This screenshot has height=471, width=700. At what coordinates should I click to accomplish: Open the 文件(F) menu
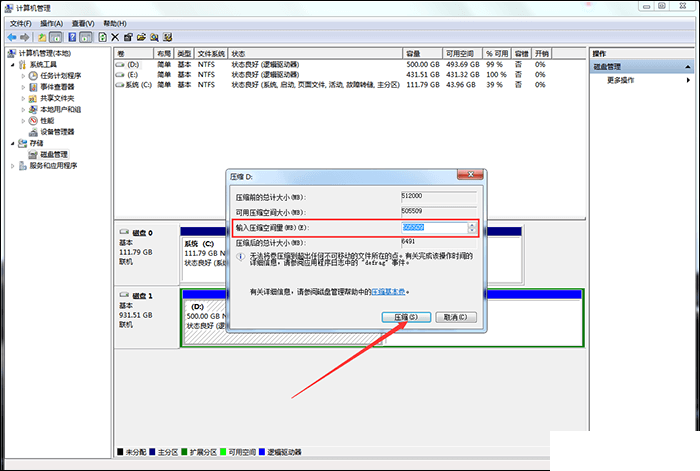point(21,24)
